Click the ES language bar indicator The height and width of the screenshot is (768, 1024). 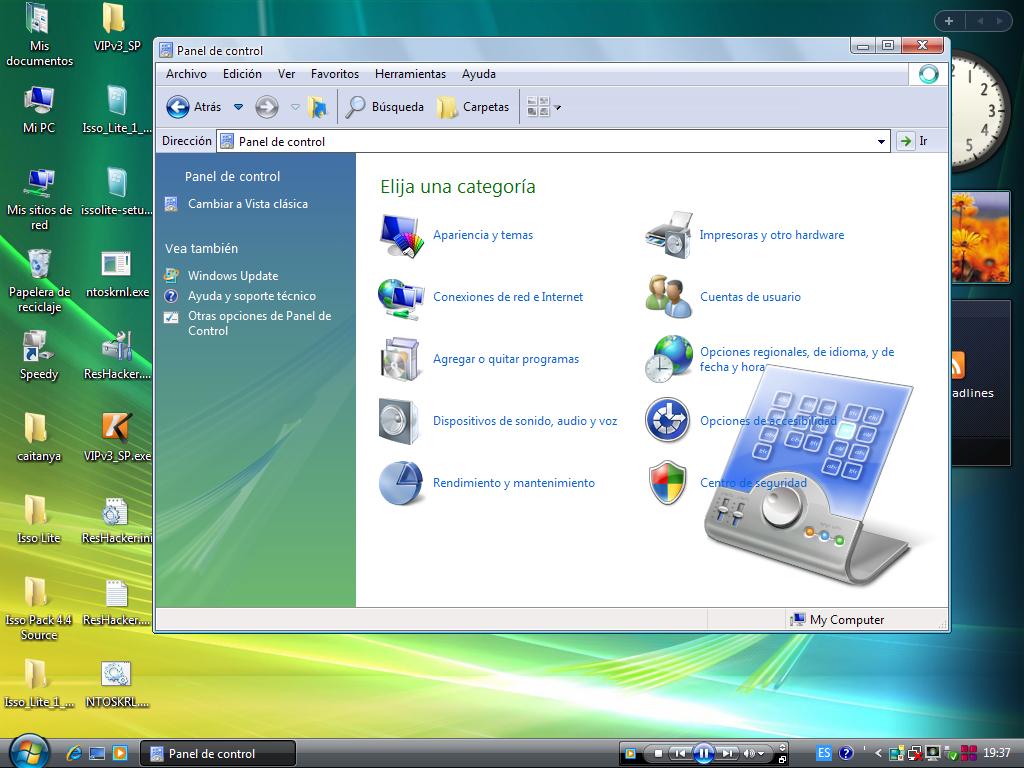pos(824,753)
